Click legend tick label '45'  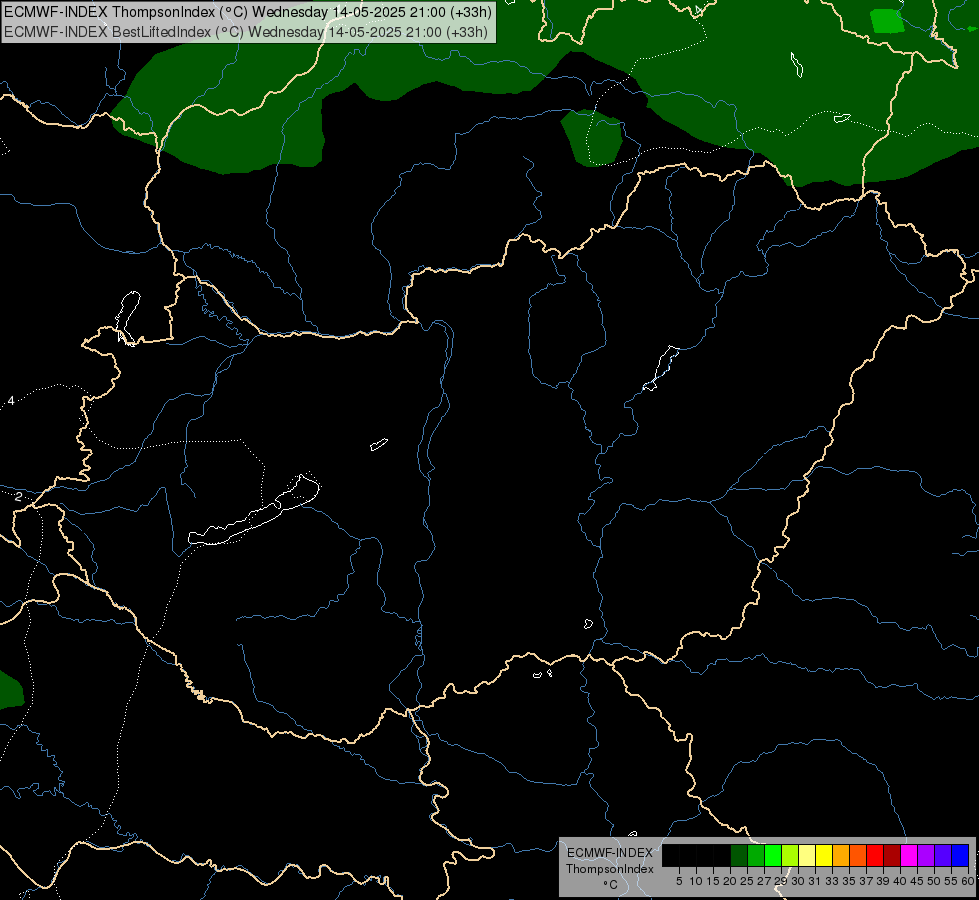point(917,881)
